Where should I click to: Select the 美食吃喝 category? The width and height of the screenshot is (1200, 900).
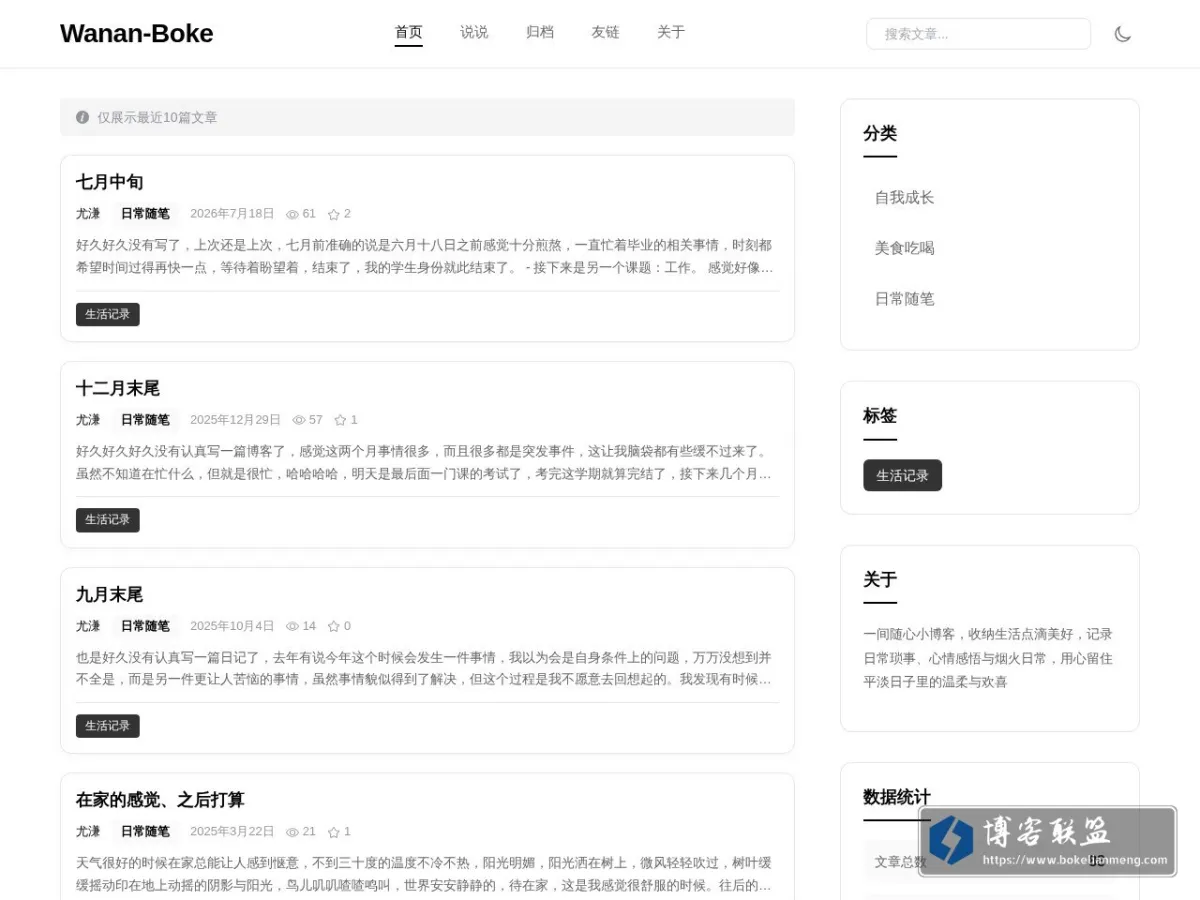click(x=904, y=248)
